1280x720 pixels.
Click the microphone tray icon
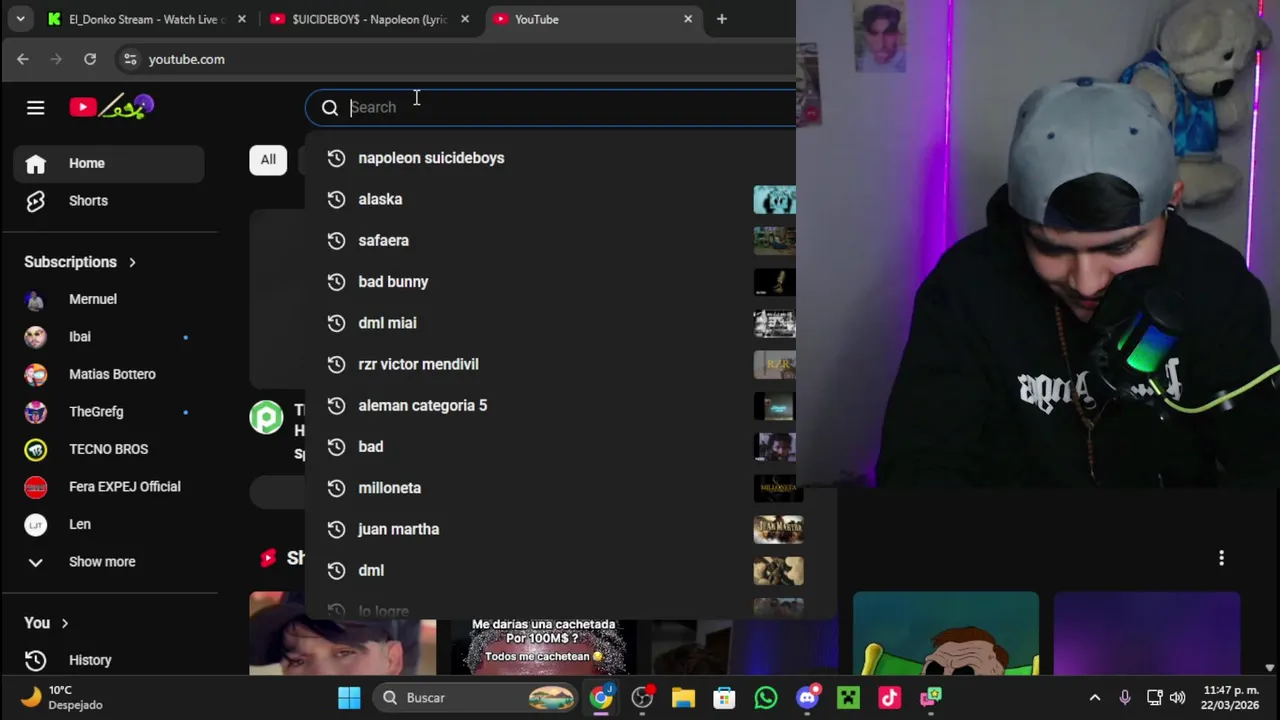1125,697
